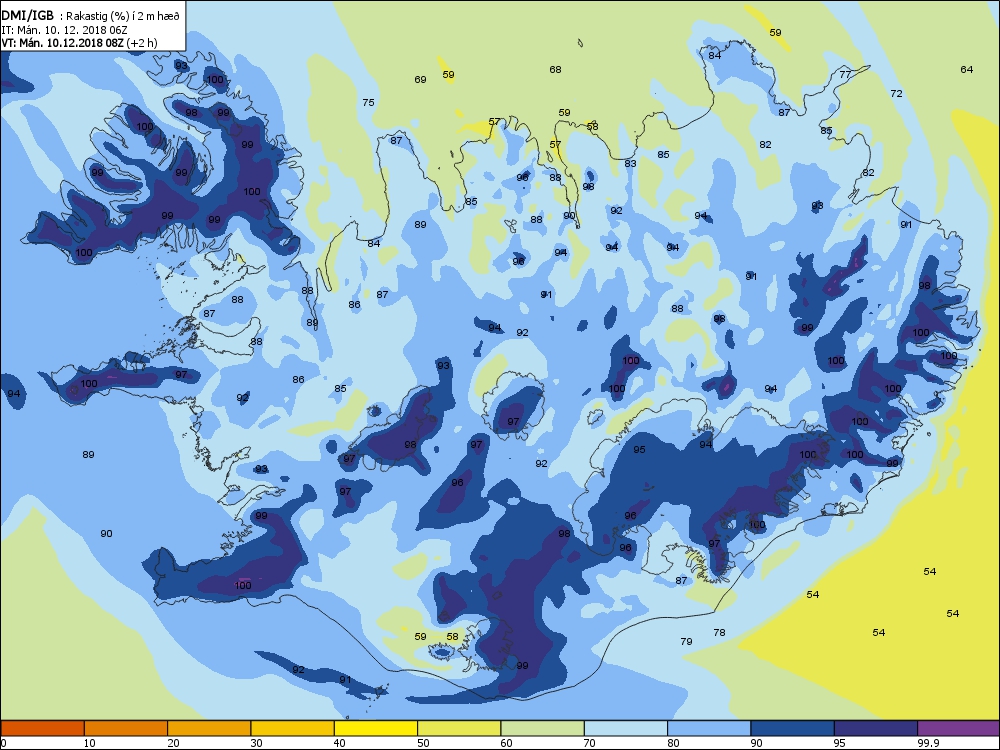Click the '69' humidity value on the map
The width and height of the screenshot is (1000, 750).
[420, 80]
